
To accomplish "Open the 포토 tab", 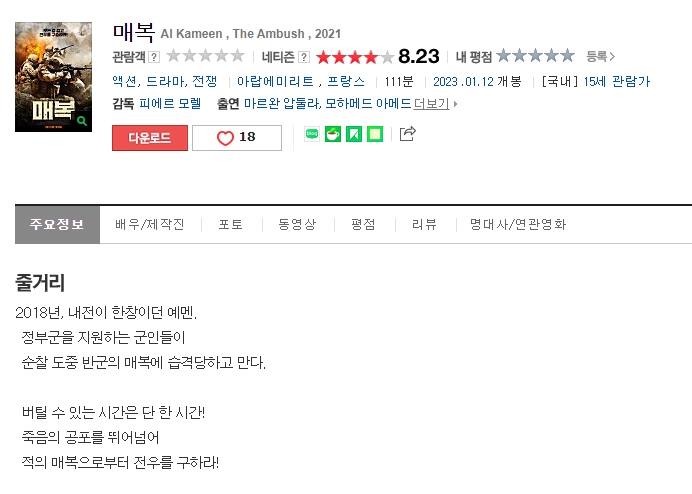I will tap(231, 224).
